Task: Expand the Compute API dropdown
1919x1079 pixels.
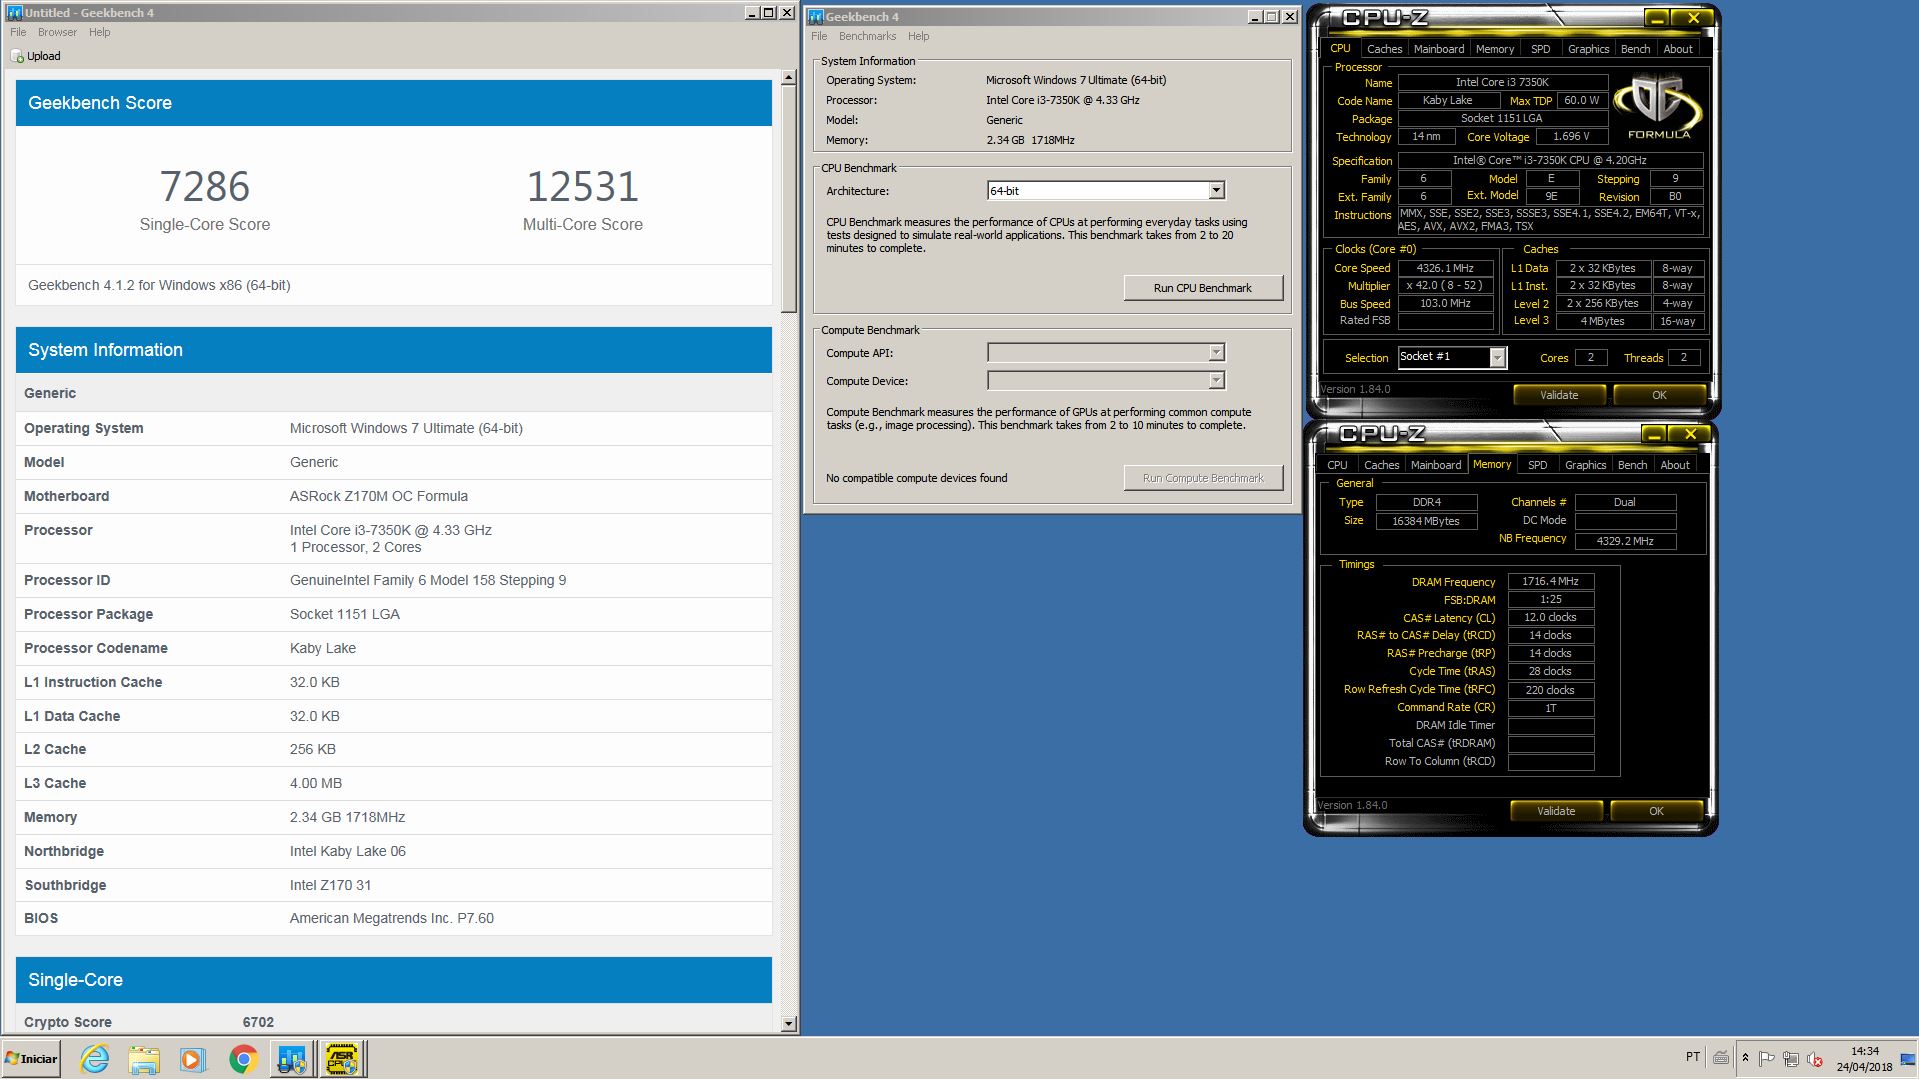Action: 1216,353
